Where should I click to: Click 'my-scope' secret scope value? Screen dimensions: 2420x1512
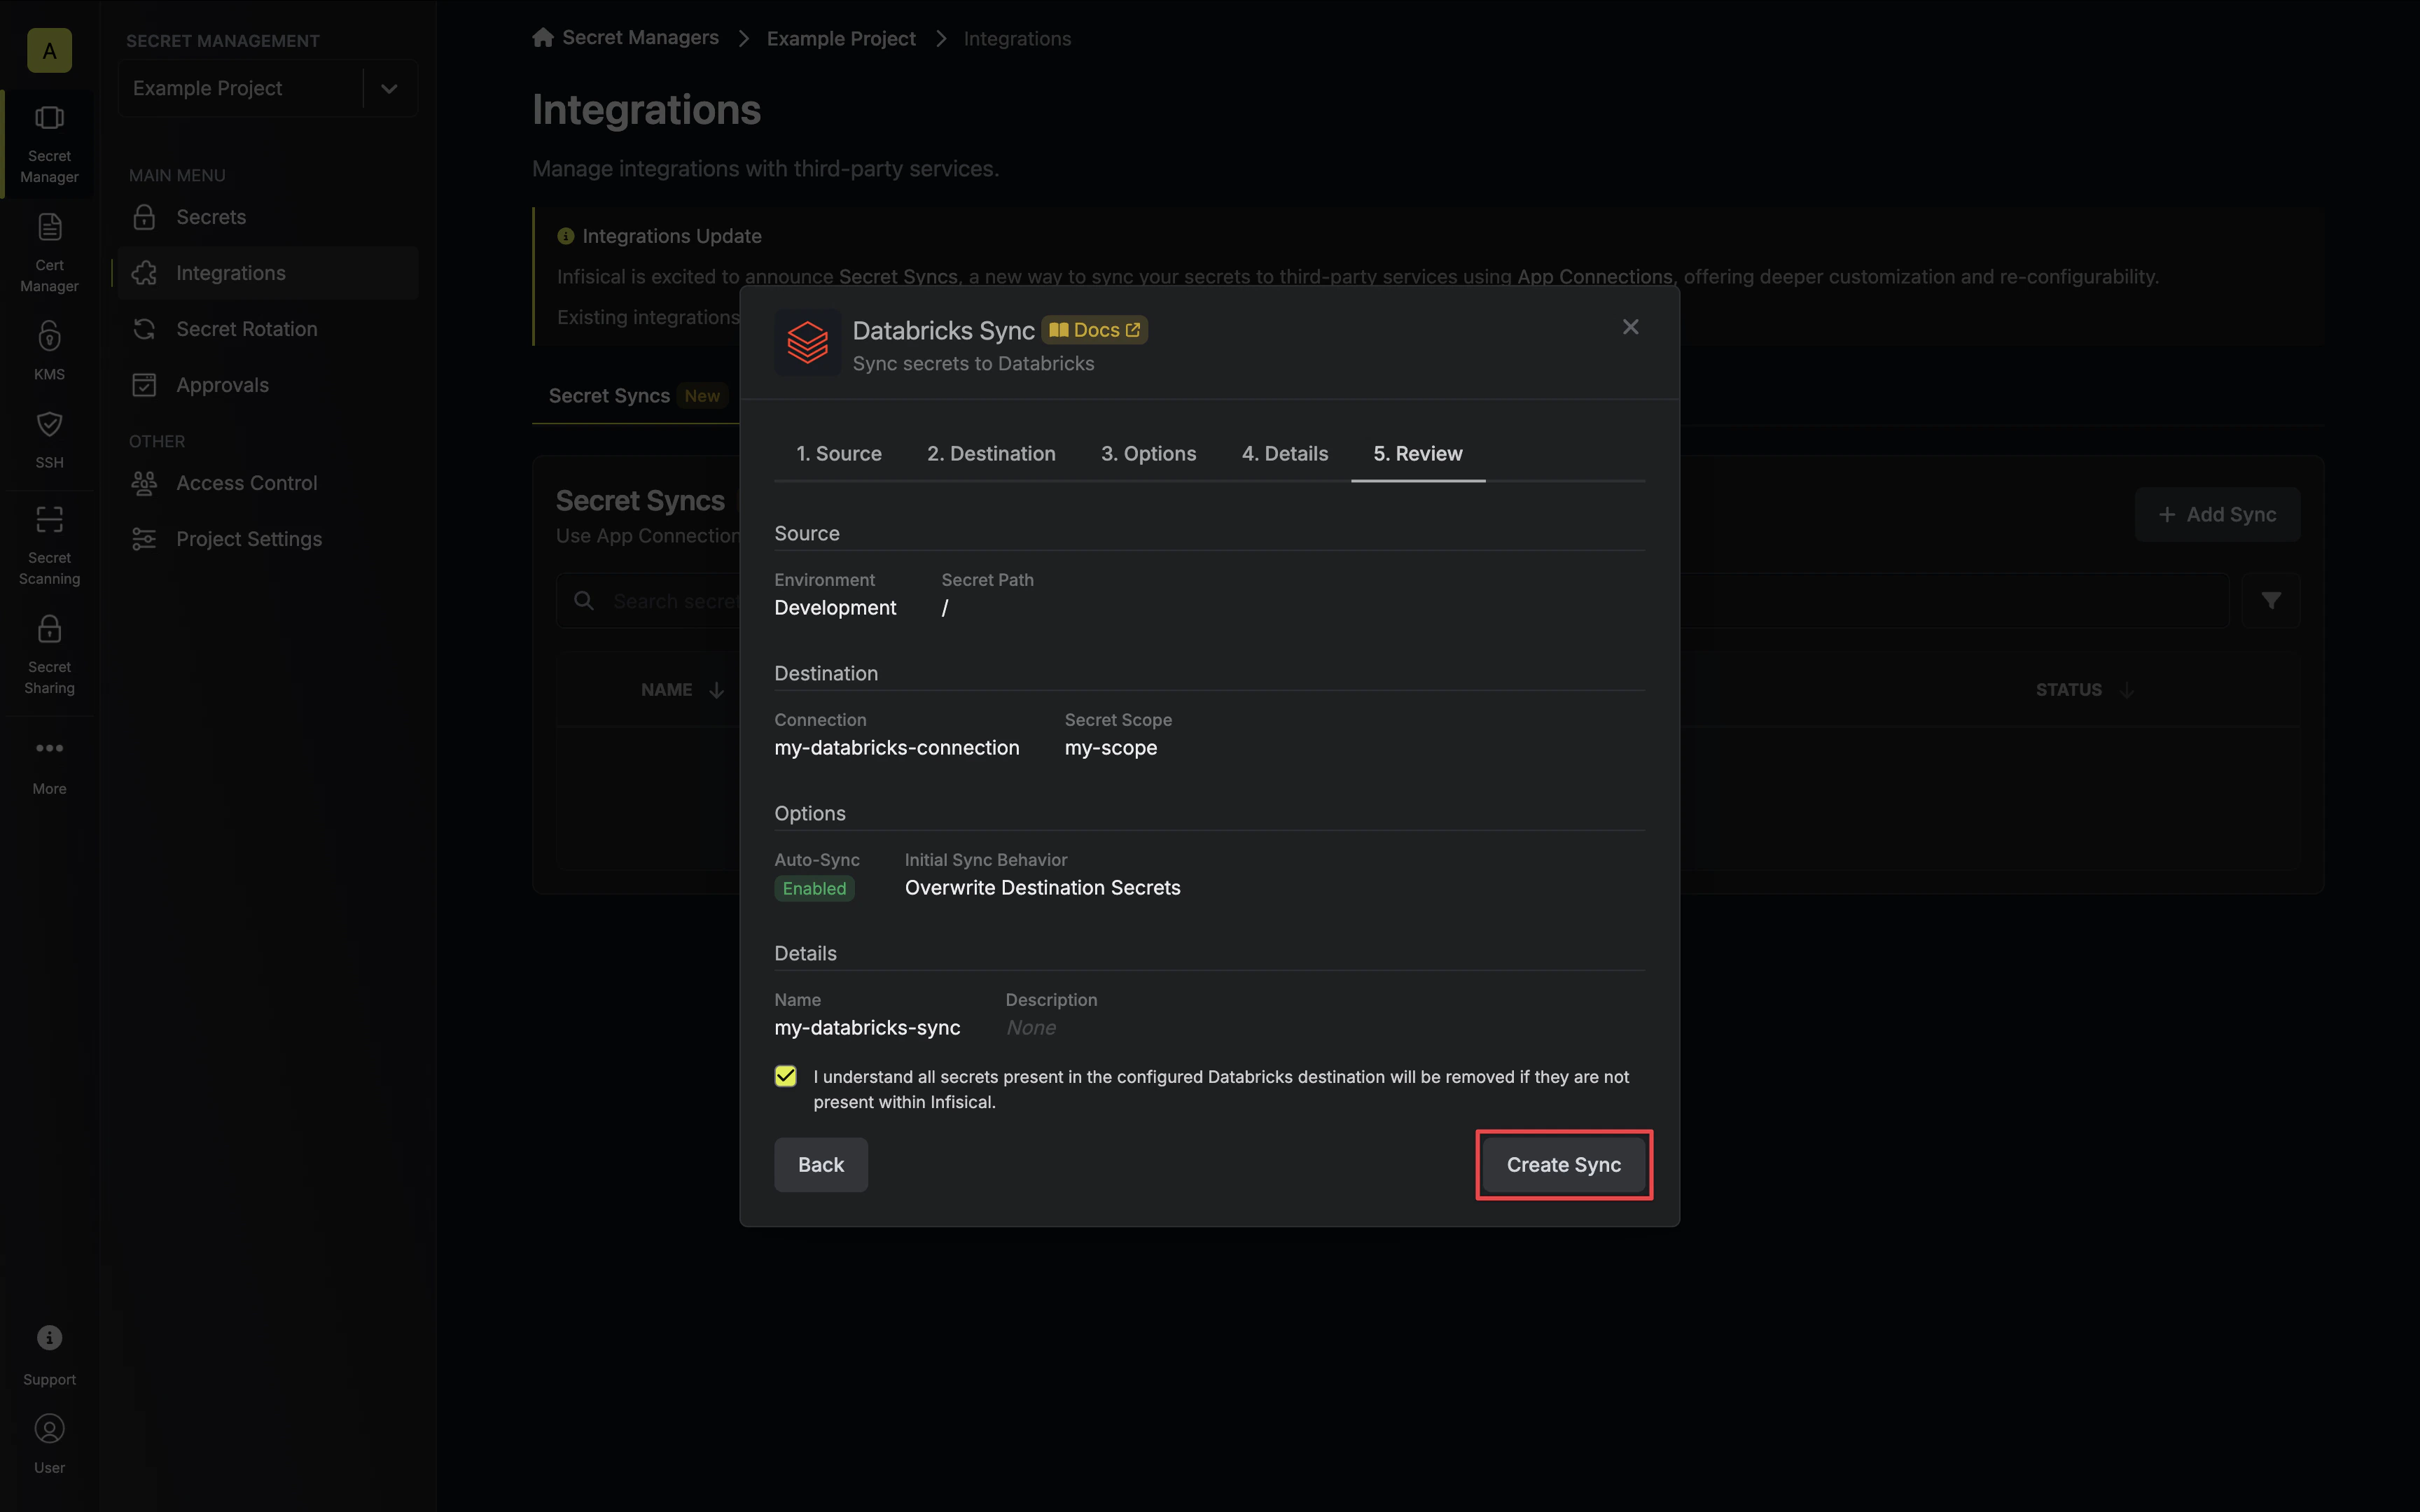pyautogui.click(x=1110, y=748)
